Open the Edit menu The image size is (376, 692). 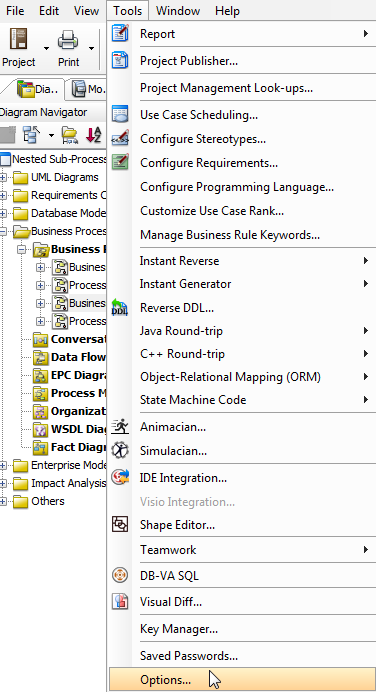click(x=49, y=10)
